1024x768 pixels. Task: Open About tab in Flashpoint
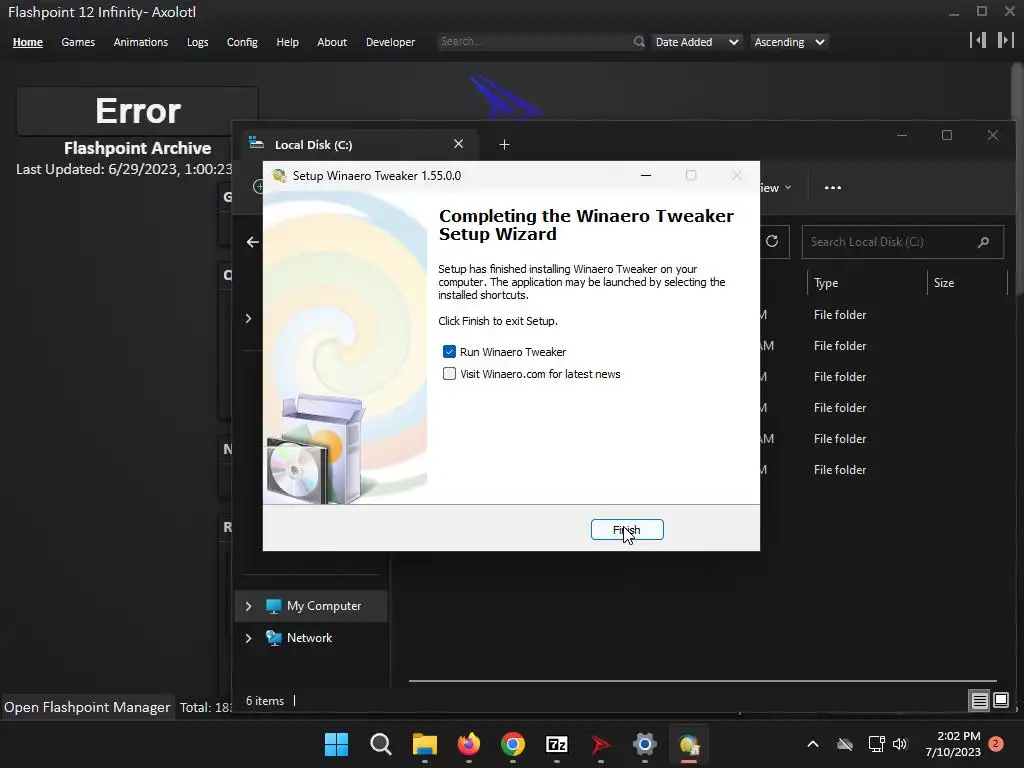coord(332,42)
